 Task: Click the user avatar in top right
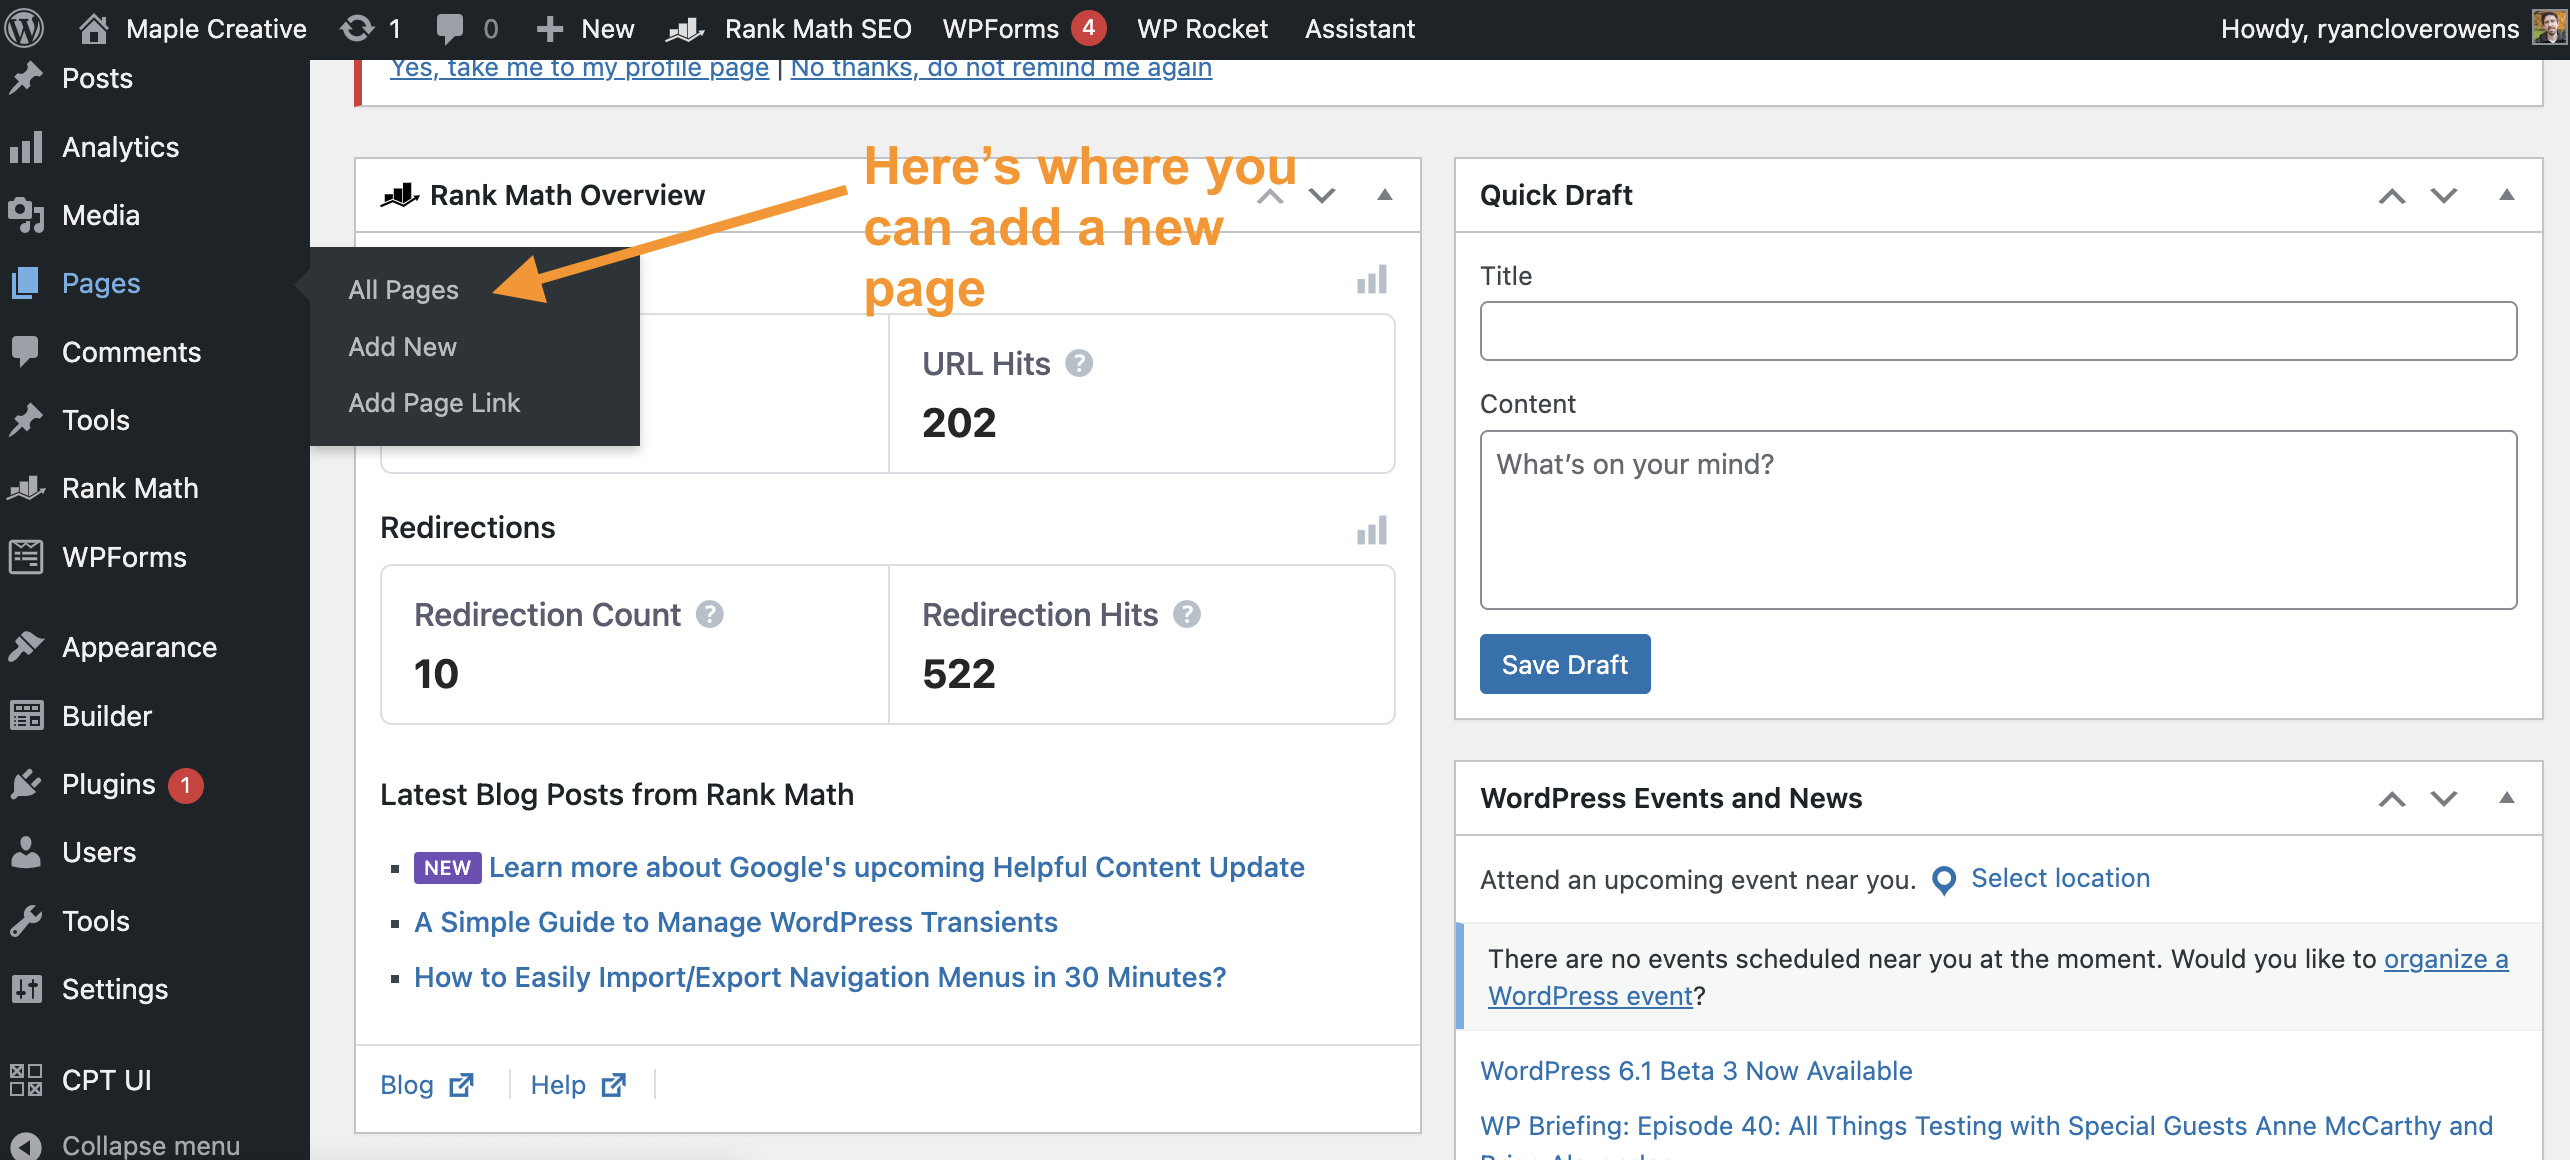pos(2548,28)
